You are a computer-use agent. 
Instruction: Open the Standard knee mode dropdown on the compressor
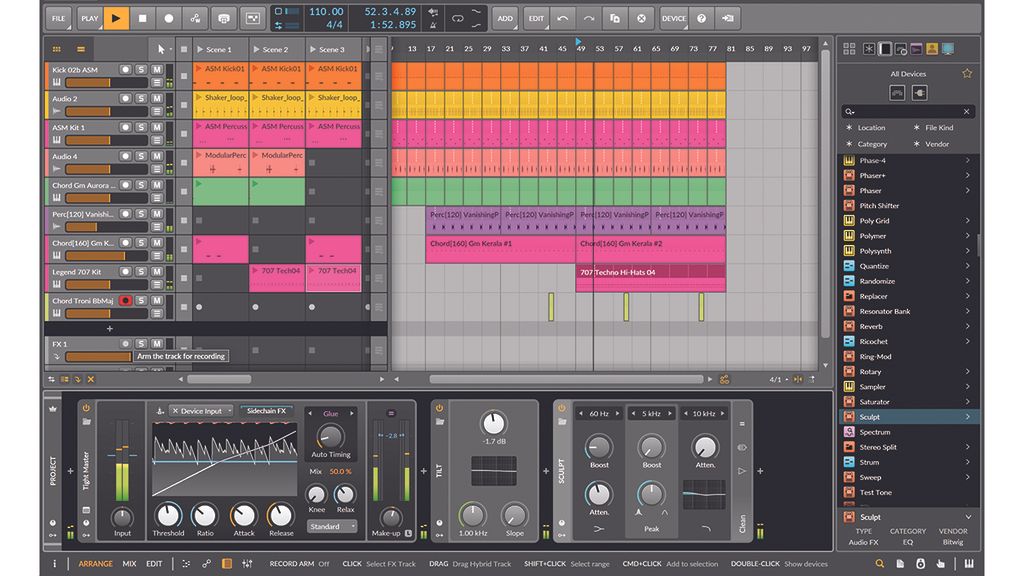click(333, 526)
